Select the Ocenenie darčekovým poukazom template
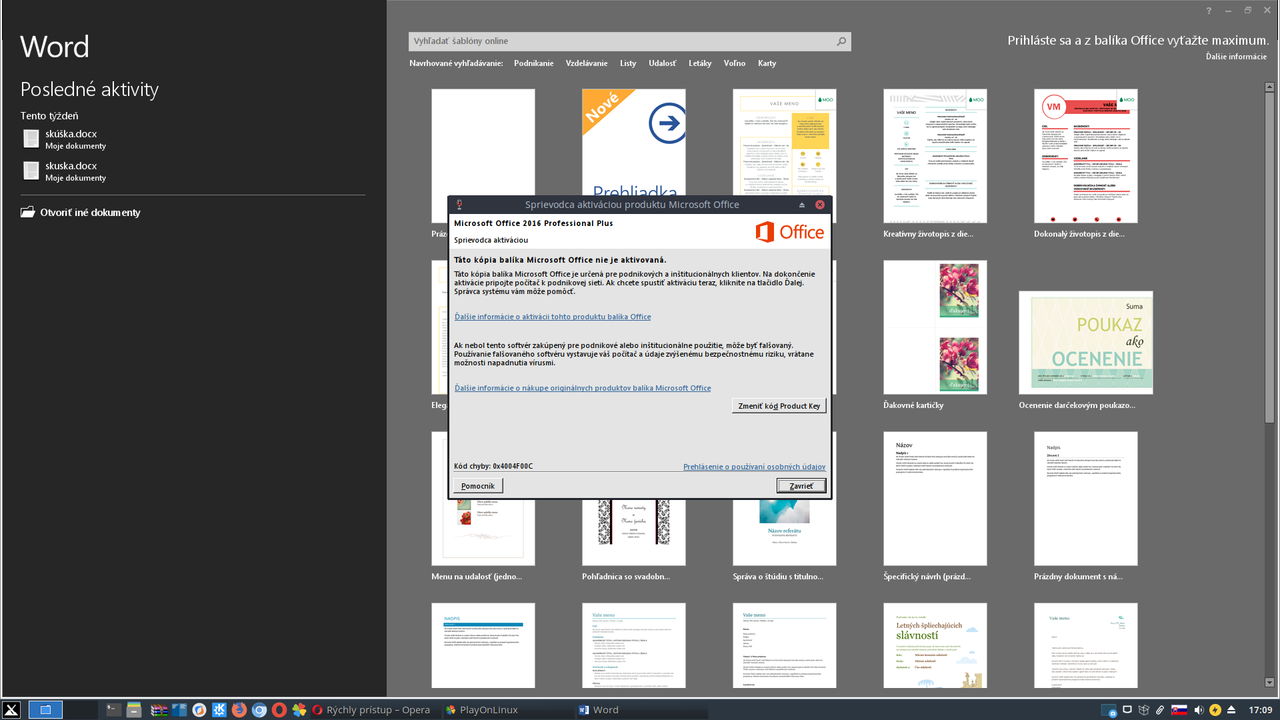1280x720 pixels. (1086, 342)
